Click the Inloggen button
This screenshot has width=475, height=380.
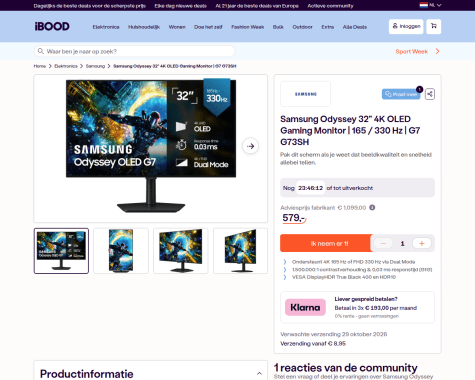(406, 26)
